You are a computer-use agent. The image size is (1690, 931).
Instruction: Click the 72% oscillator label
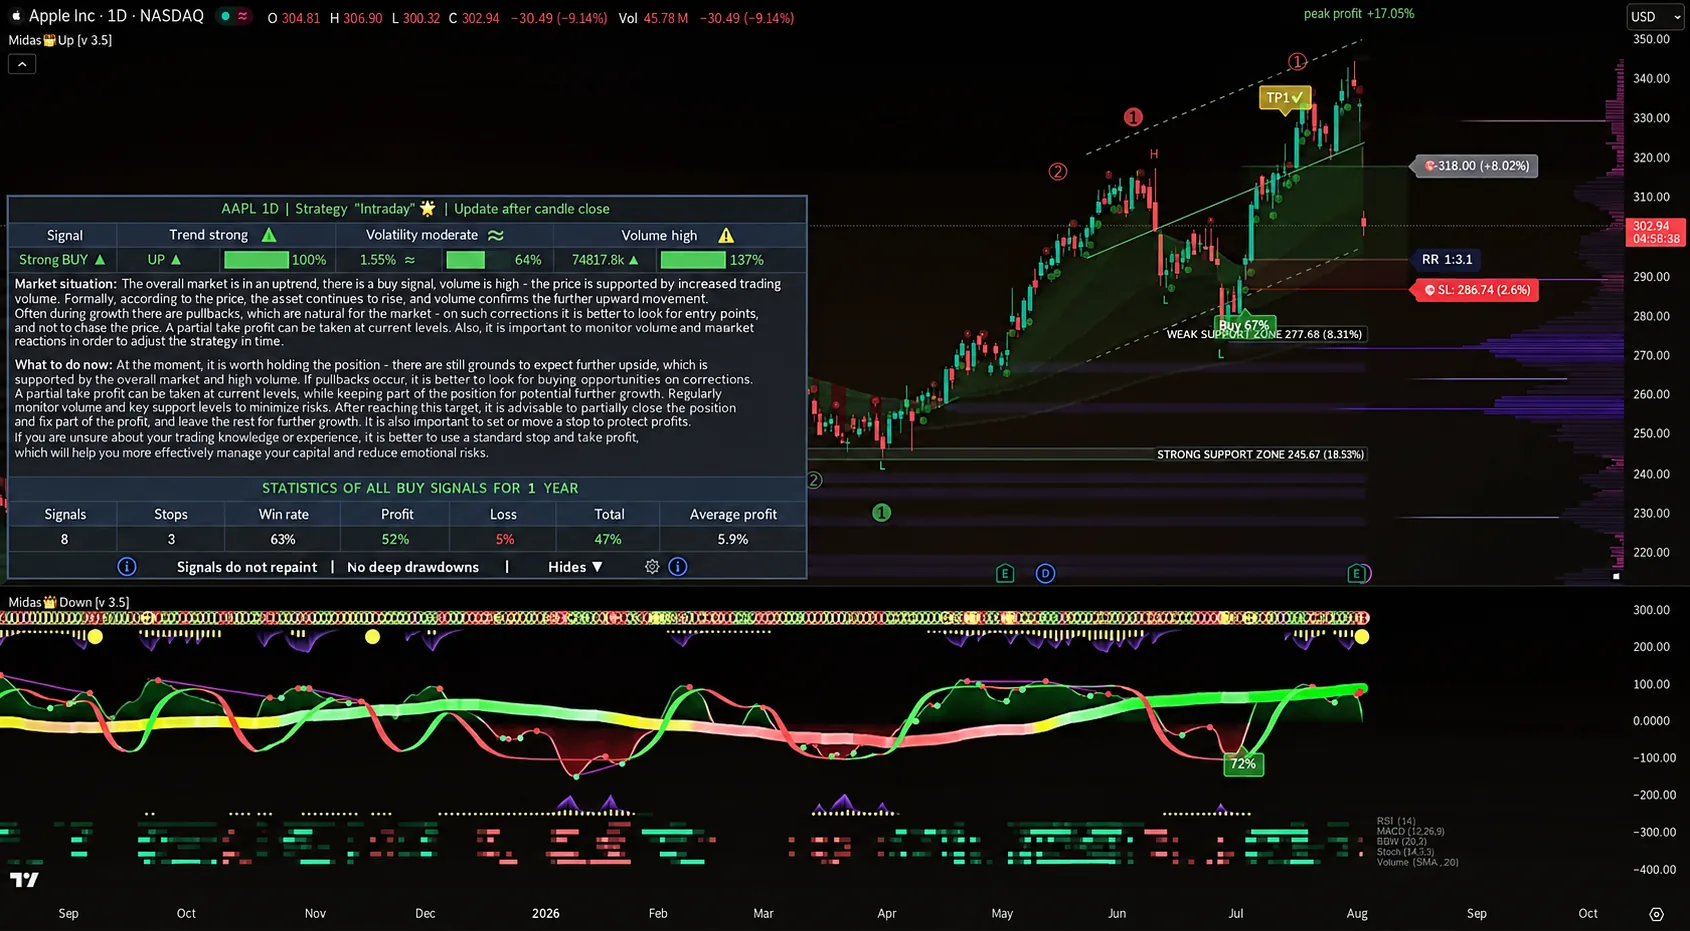point(1243,764)
